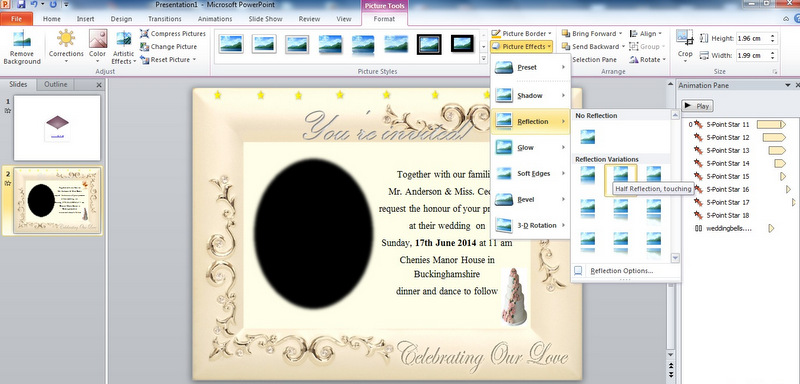Open Picture Border dropdown
Viewport: 800px width, 384px height.
pyautogui.click(x=521, y=34)
